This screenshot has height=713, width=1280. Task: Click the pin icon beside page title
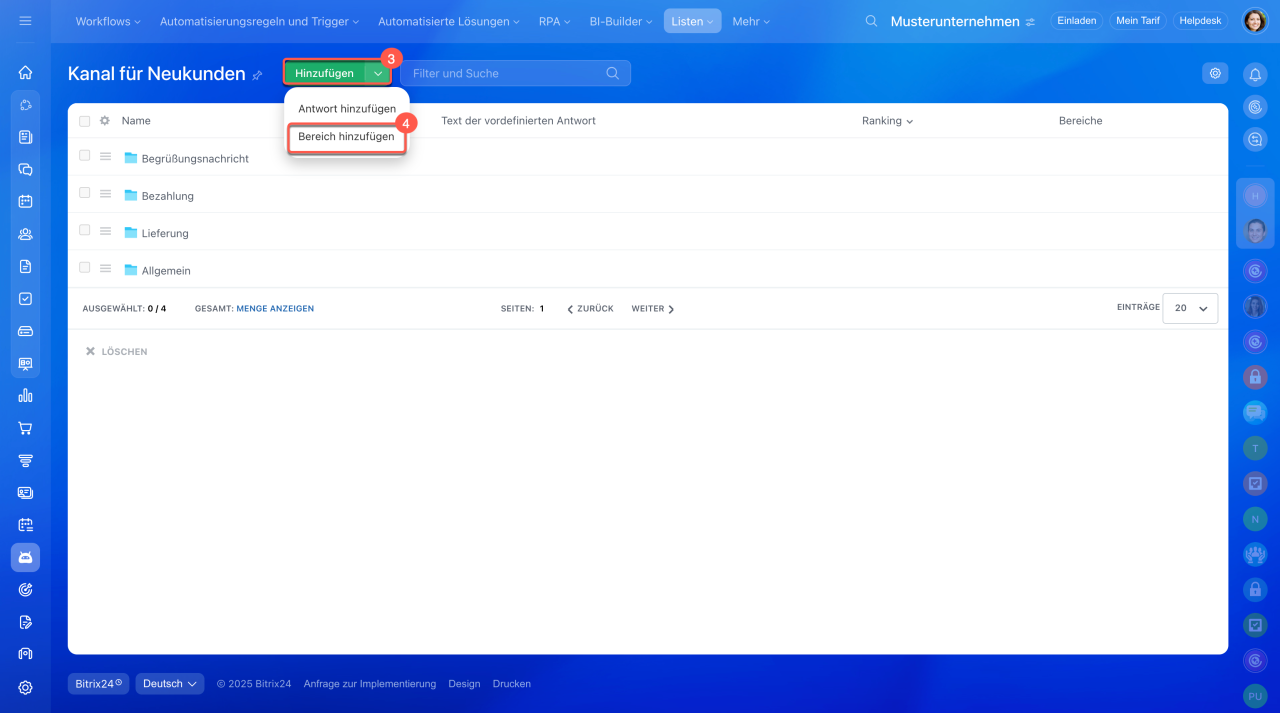(x=257, y=75)
